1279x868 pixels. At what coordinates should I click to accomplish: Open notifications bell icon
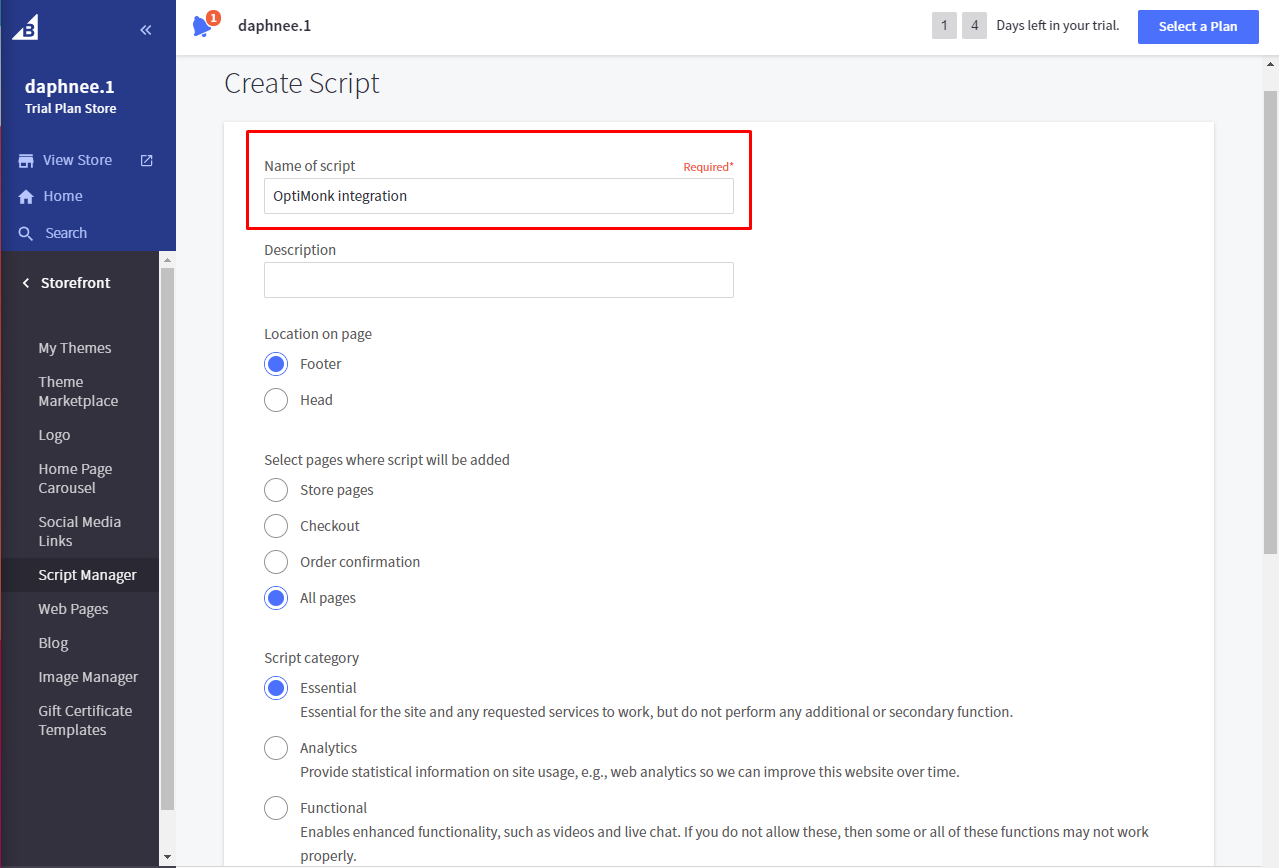tap(203, 26)
